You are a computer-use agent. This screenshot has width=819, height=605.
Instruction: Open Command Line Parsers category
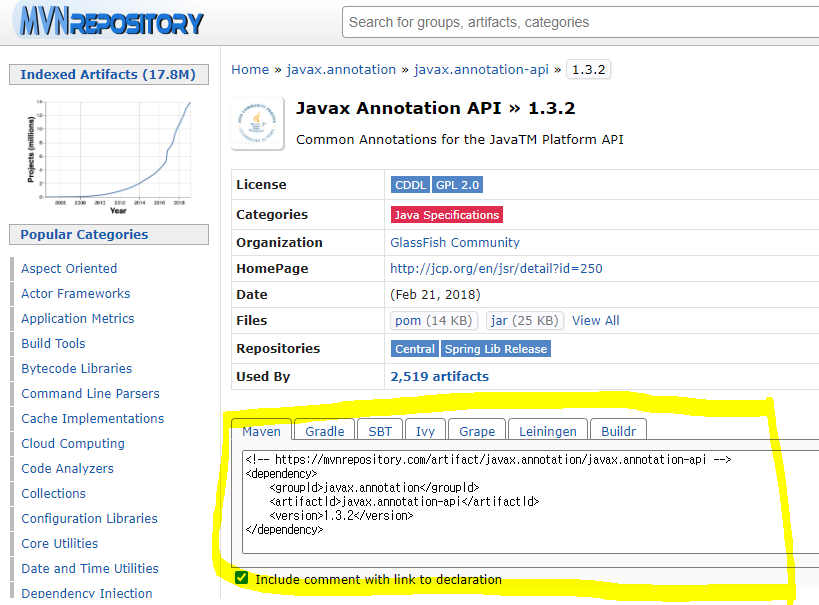90,393
